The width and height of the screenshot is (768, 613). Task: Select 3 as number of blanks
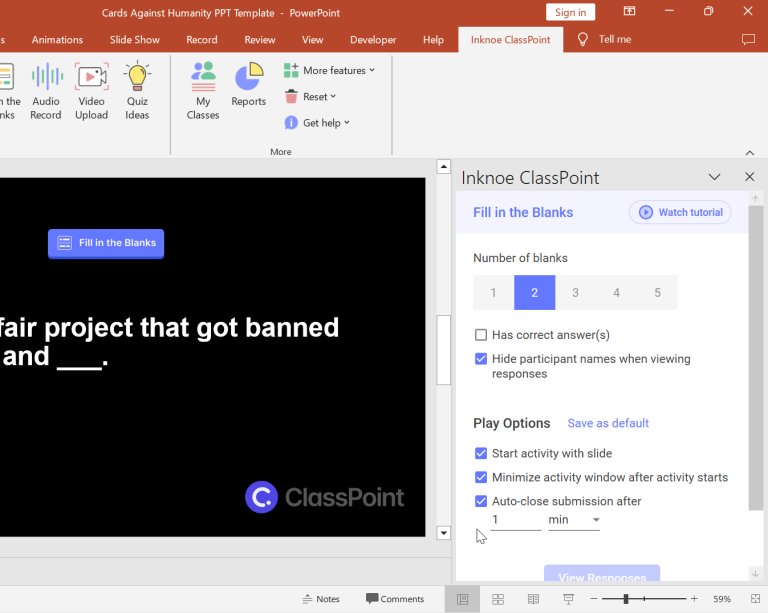pyautogui.click(x=575, y=293)
